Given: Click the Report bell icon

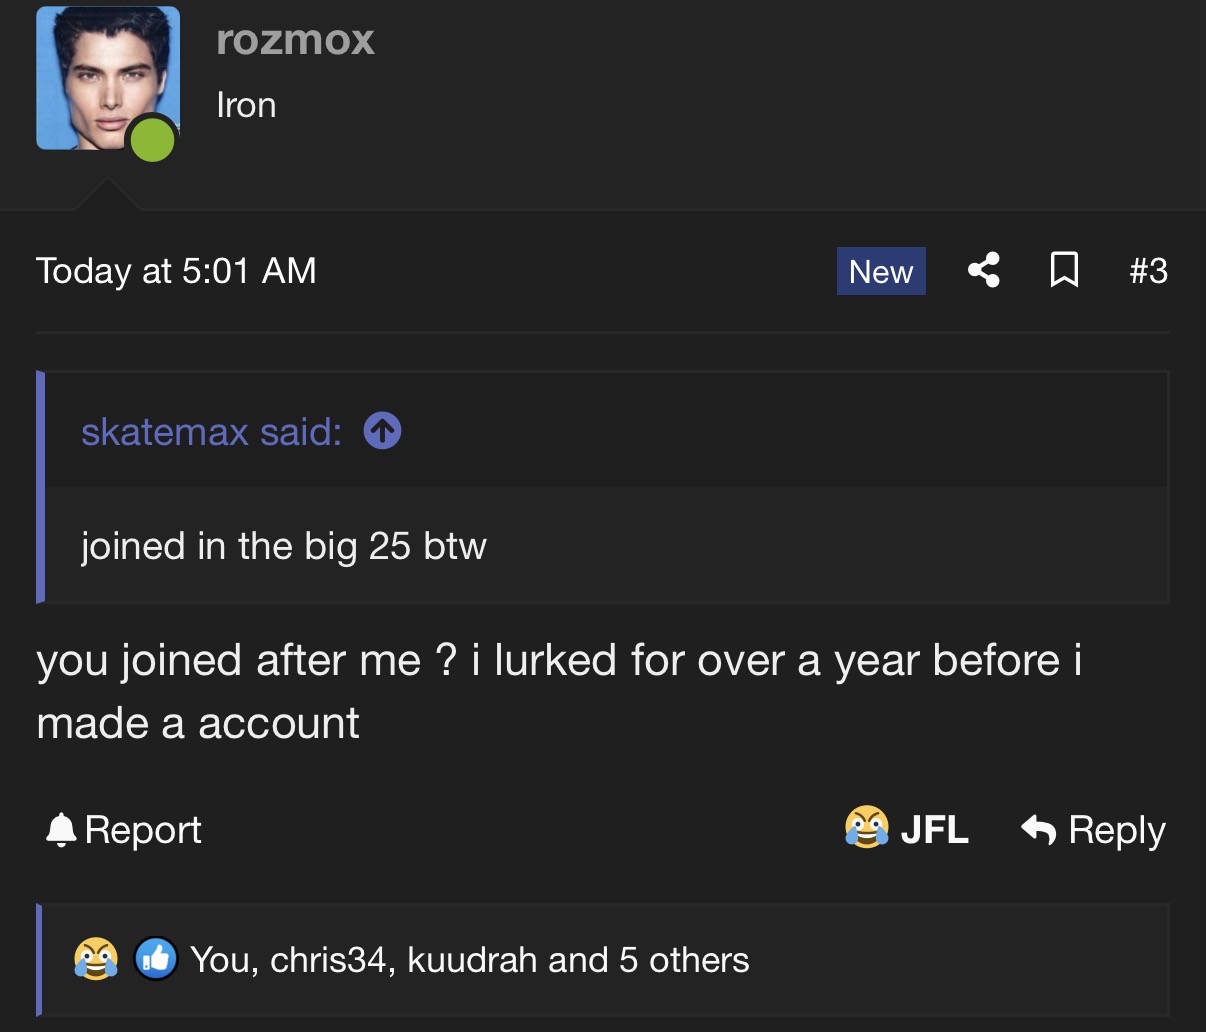Looking at the screenshot, I should [62, 830].
